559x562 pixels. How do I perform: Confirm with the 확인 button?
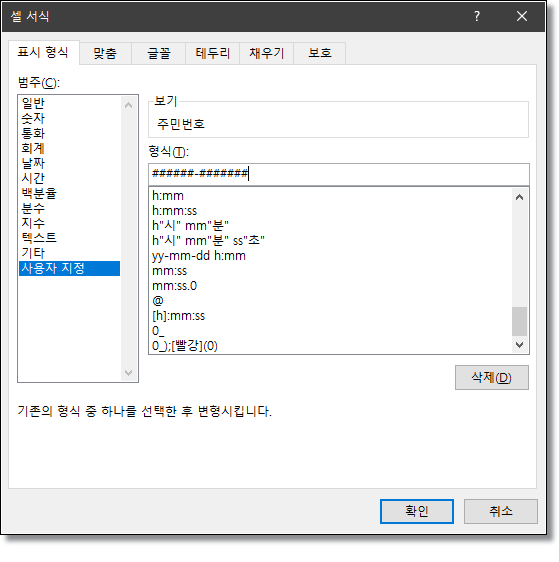(x=417, y=511)
